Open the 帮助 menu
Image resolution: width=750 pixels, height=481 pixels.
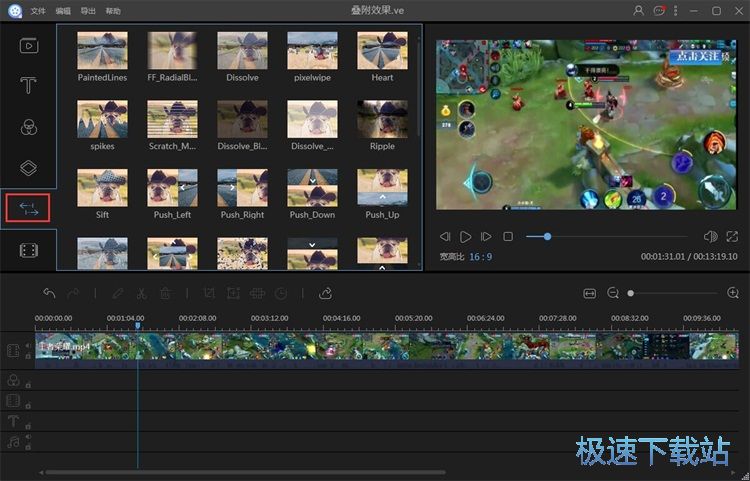(x=113, y=11)
